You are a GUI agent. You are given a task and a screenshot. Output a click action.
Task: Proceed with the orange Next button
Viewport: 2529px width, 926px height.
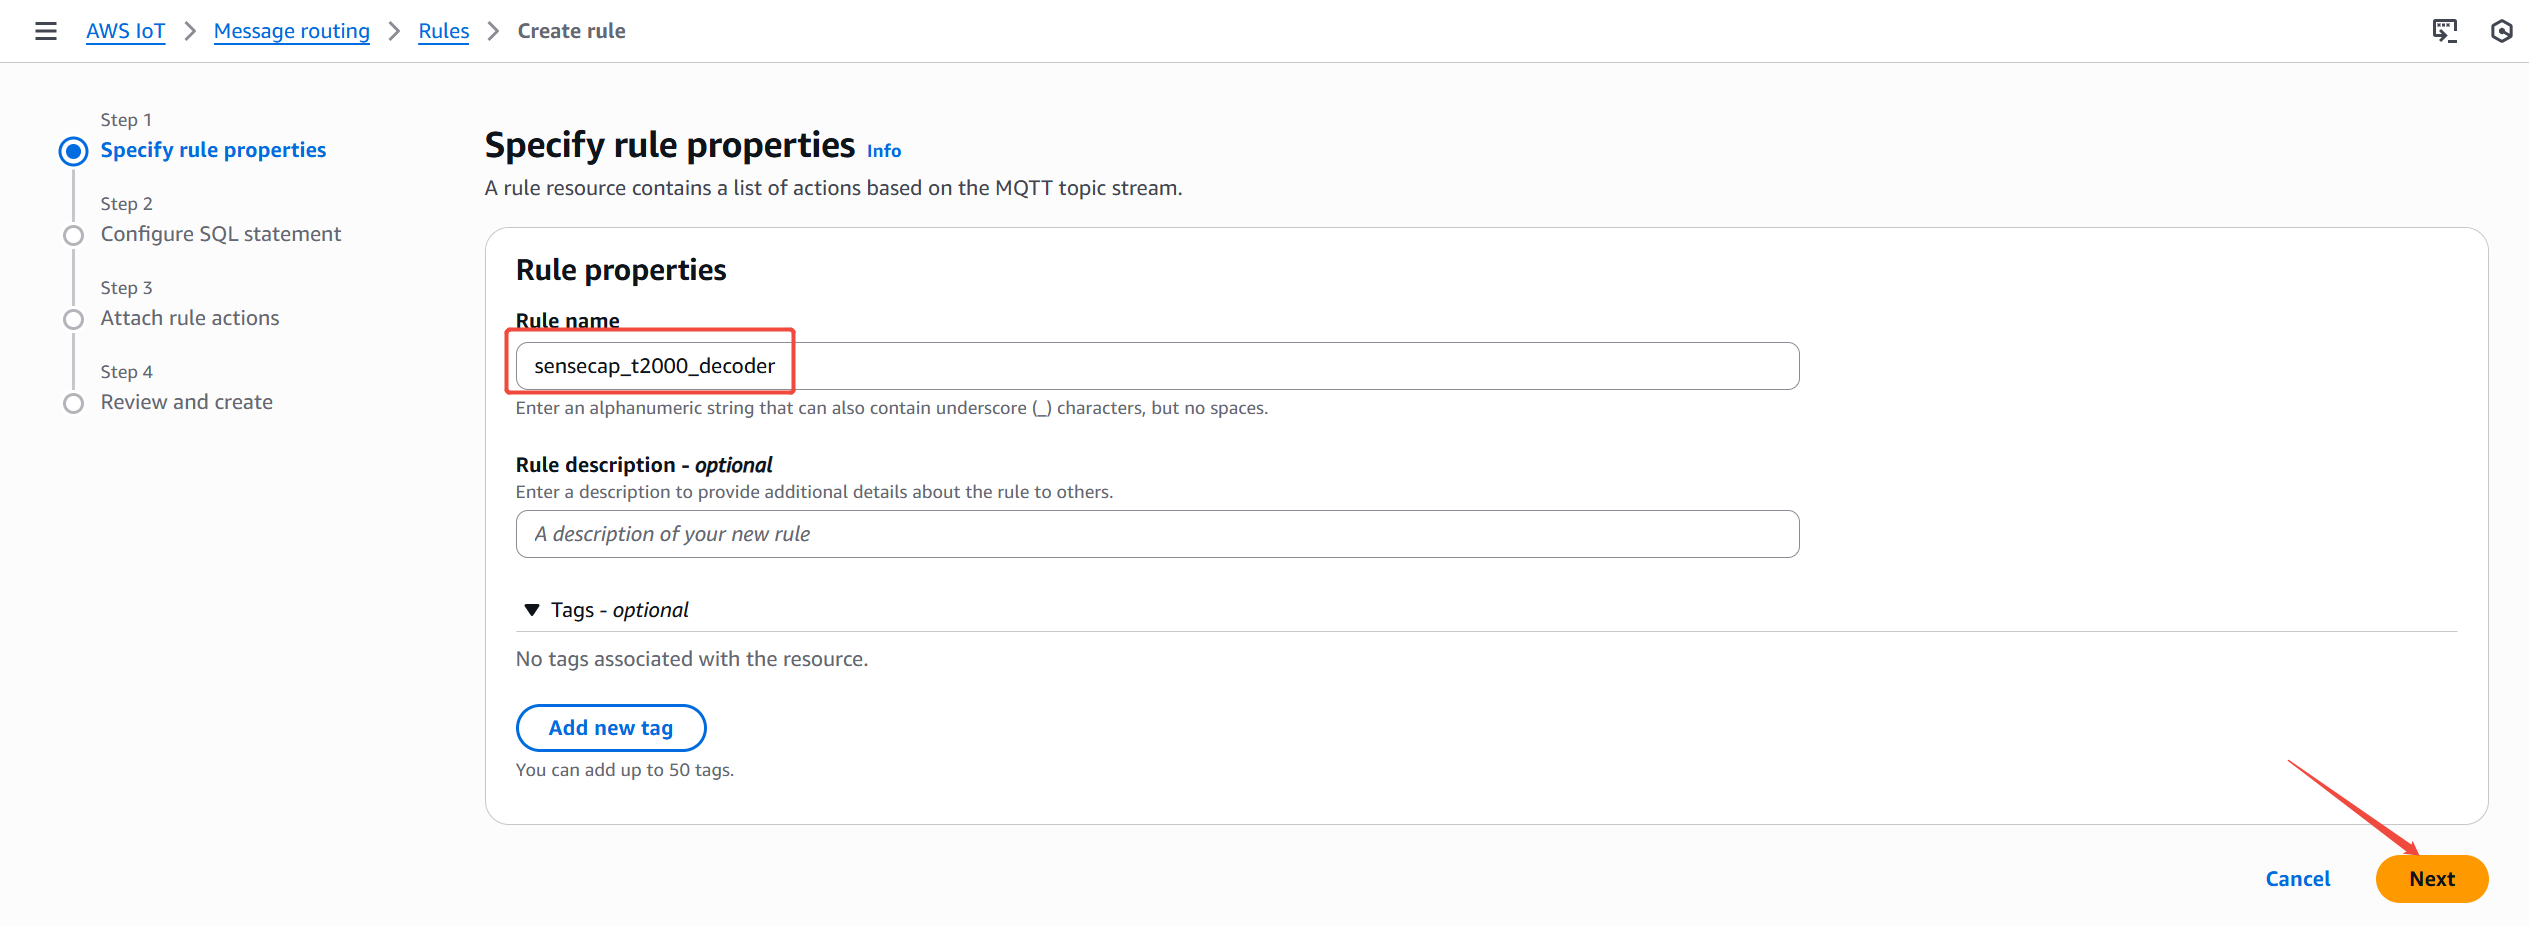[2431, 879]
